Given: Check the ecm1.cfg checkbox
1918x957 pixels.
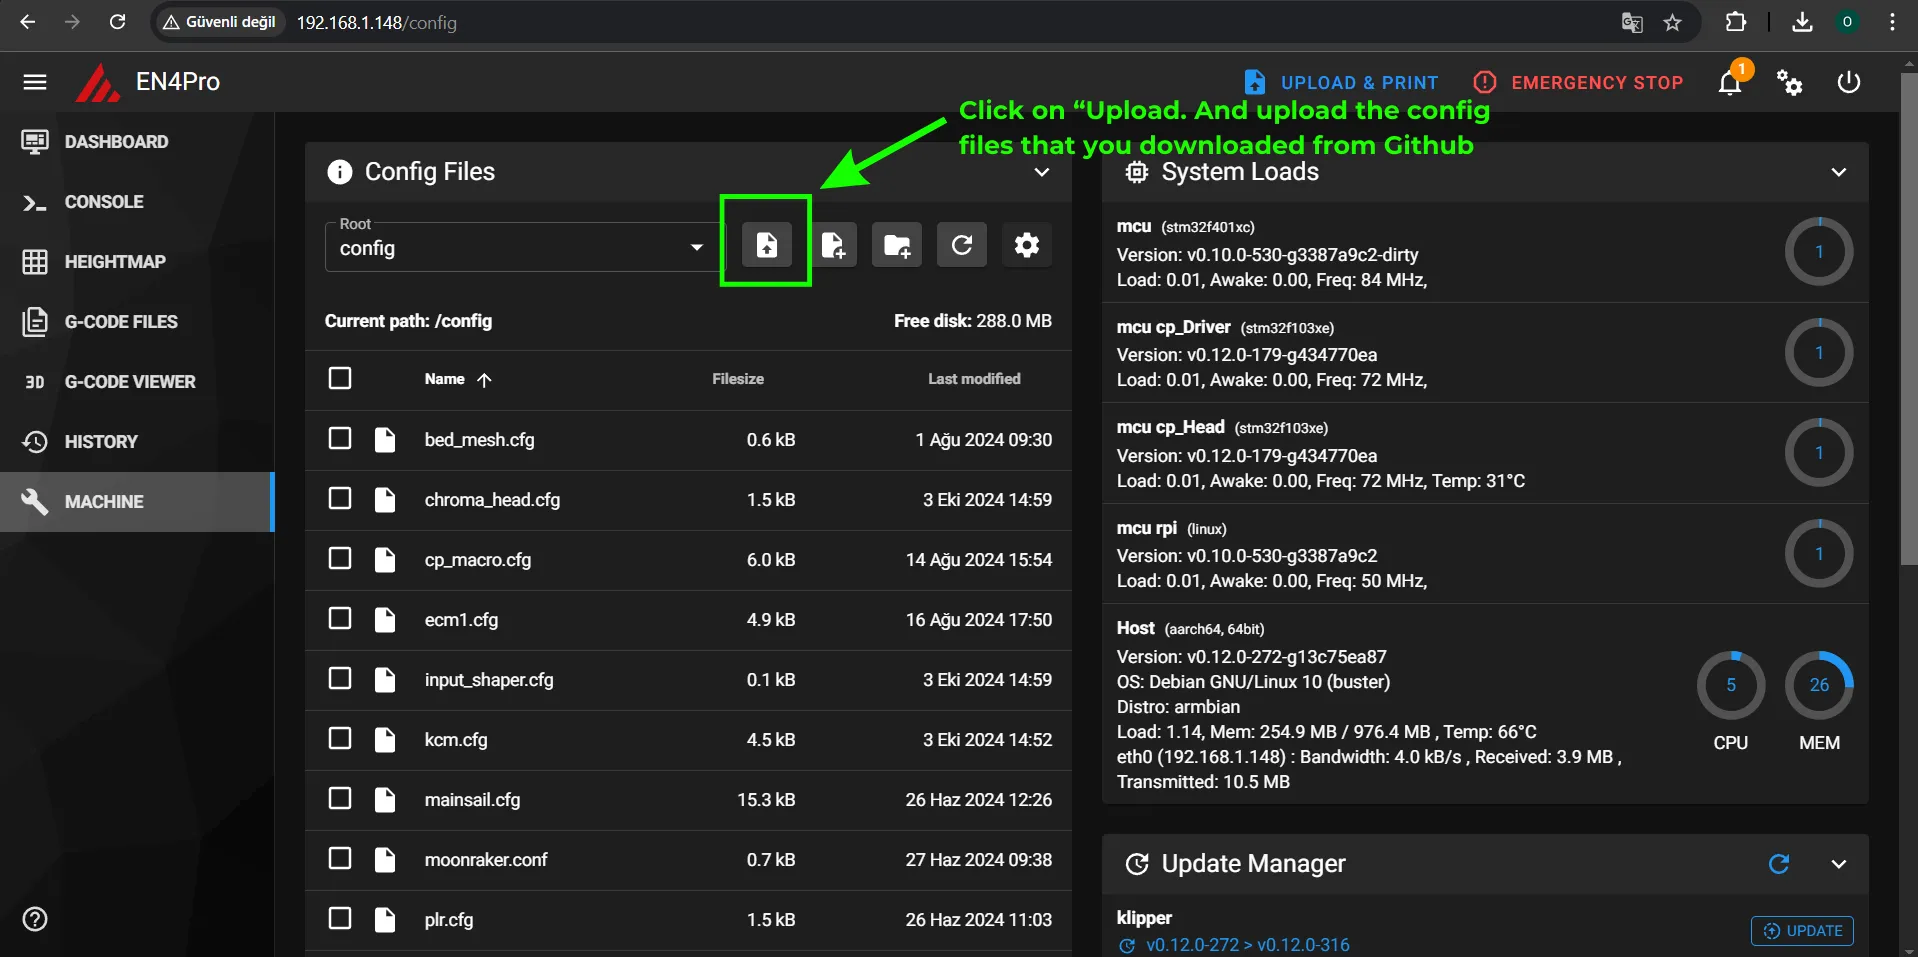Looking at the screenshot, I should pos(340,618).
